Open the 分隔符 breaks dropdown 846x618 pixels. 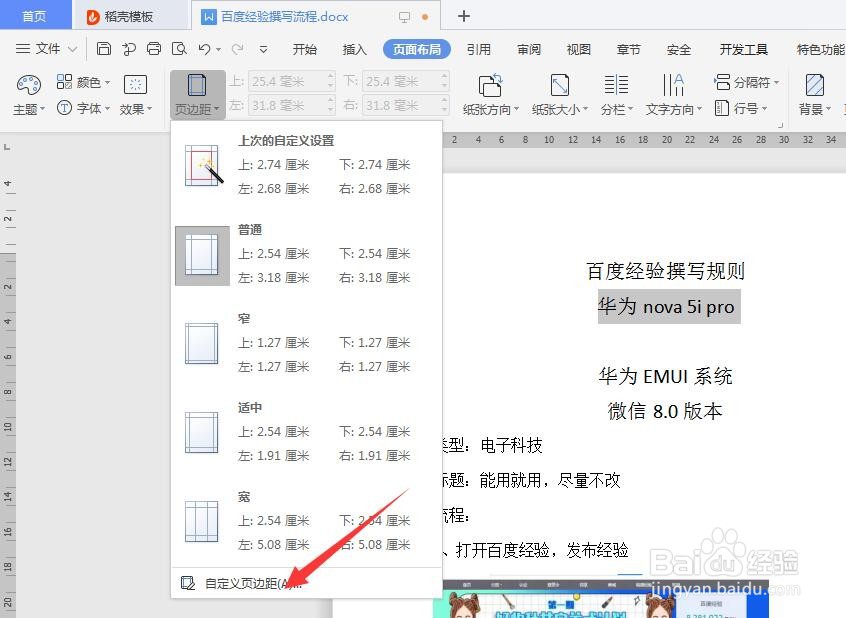[x=746, y=82]
